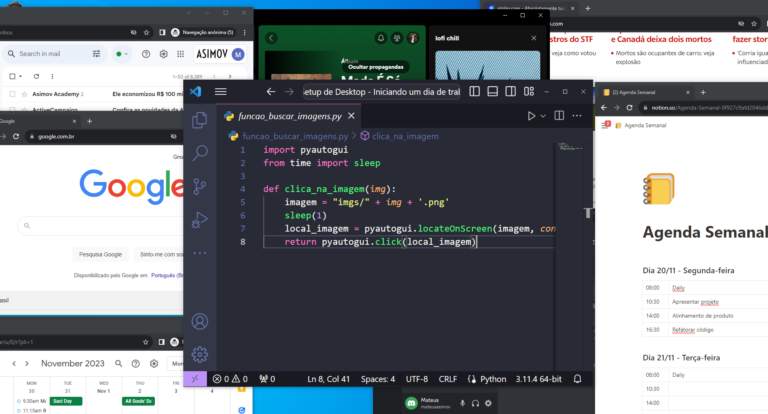The width and height of the screenshot is (768, 414).
Task: Check the Asimov Academy email checkbox
Action: pyautogui.click(x=12, y=94)
